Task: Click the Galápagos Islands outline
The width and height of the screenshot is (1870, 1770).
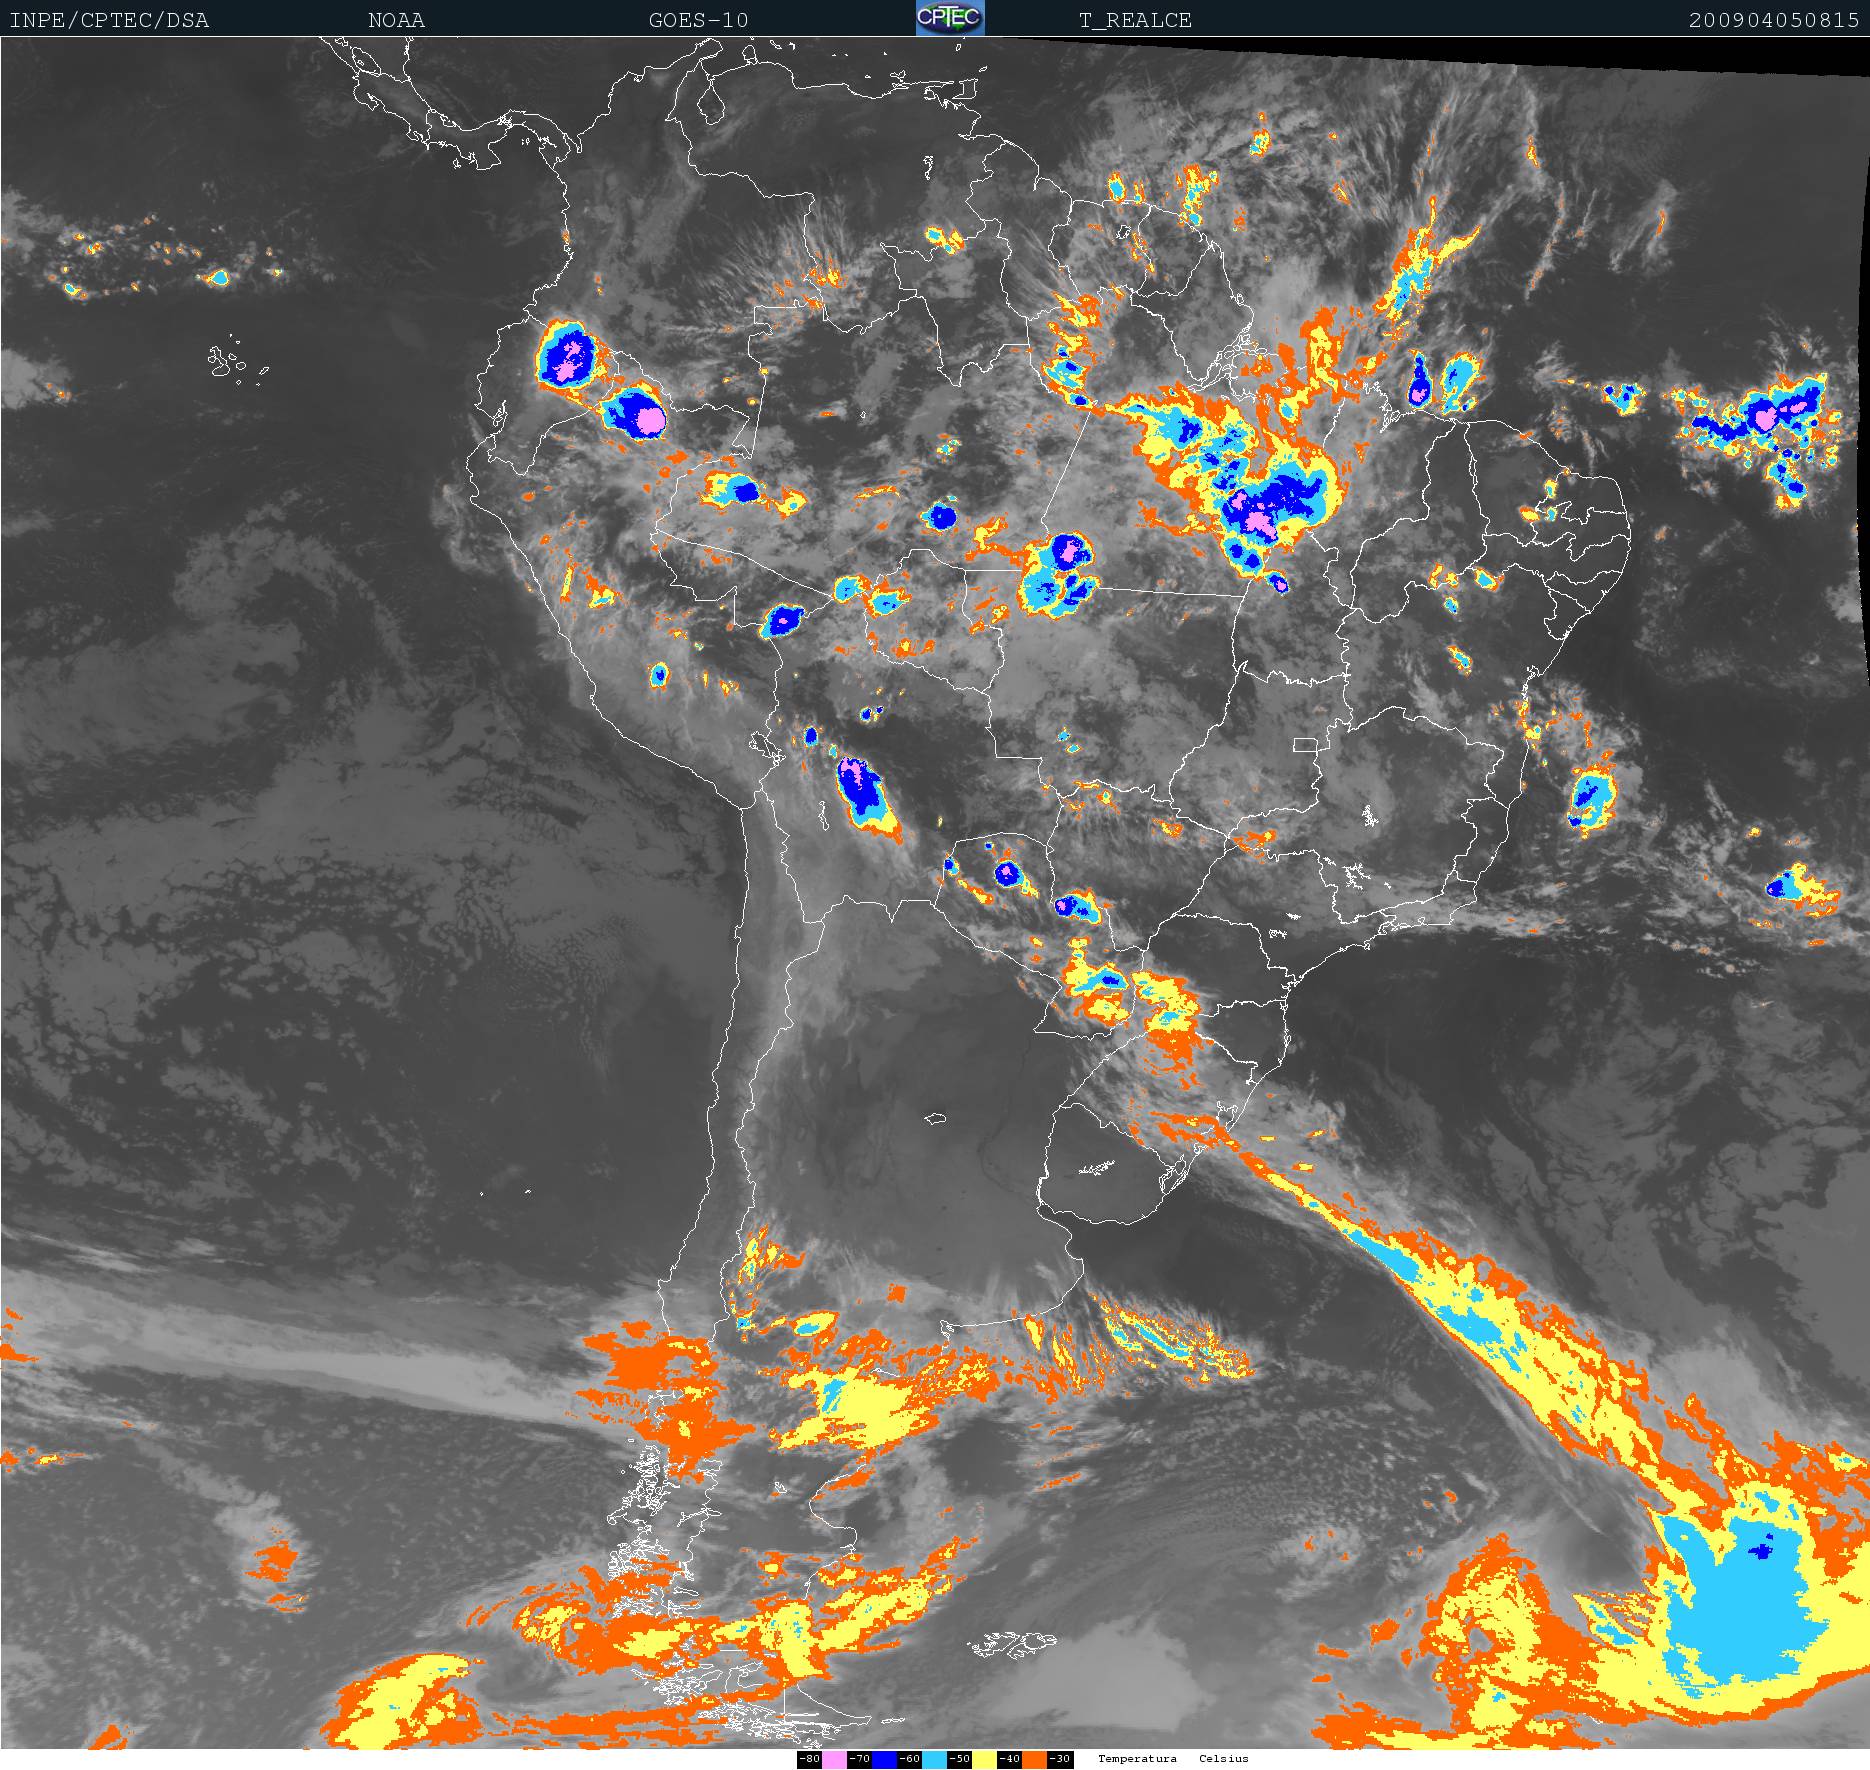Action: click(228, 362)
